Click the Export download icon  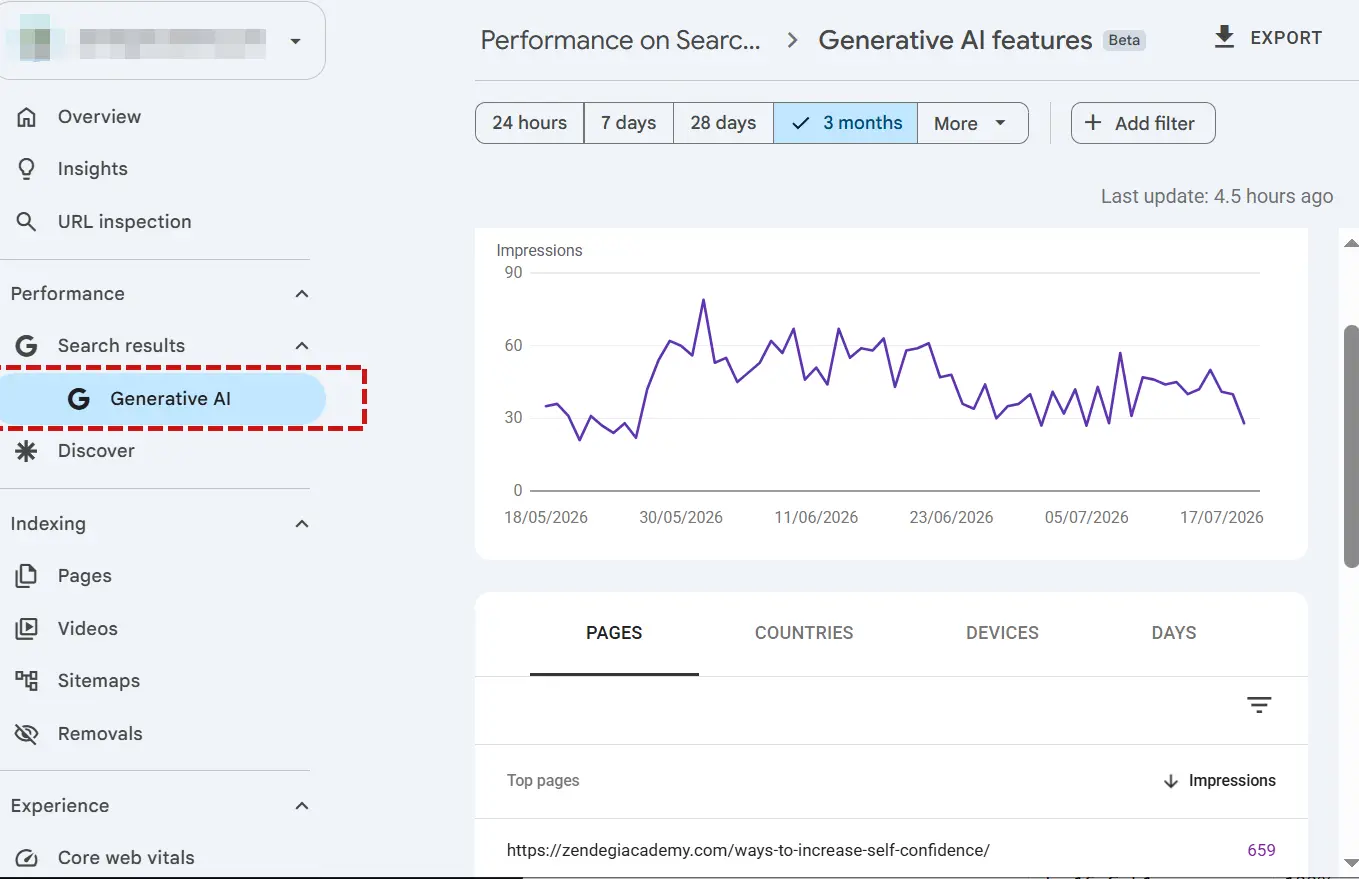point(1224,38)
